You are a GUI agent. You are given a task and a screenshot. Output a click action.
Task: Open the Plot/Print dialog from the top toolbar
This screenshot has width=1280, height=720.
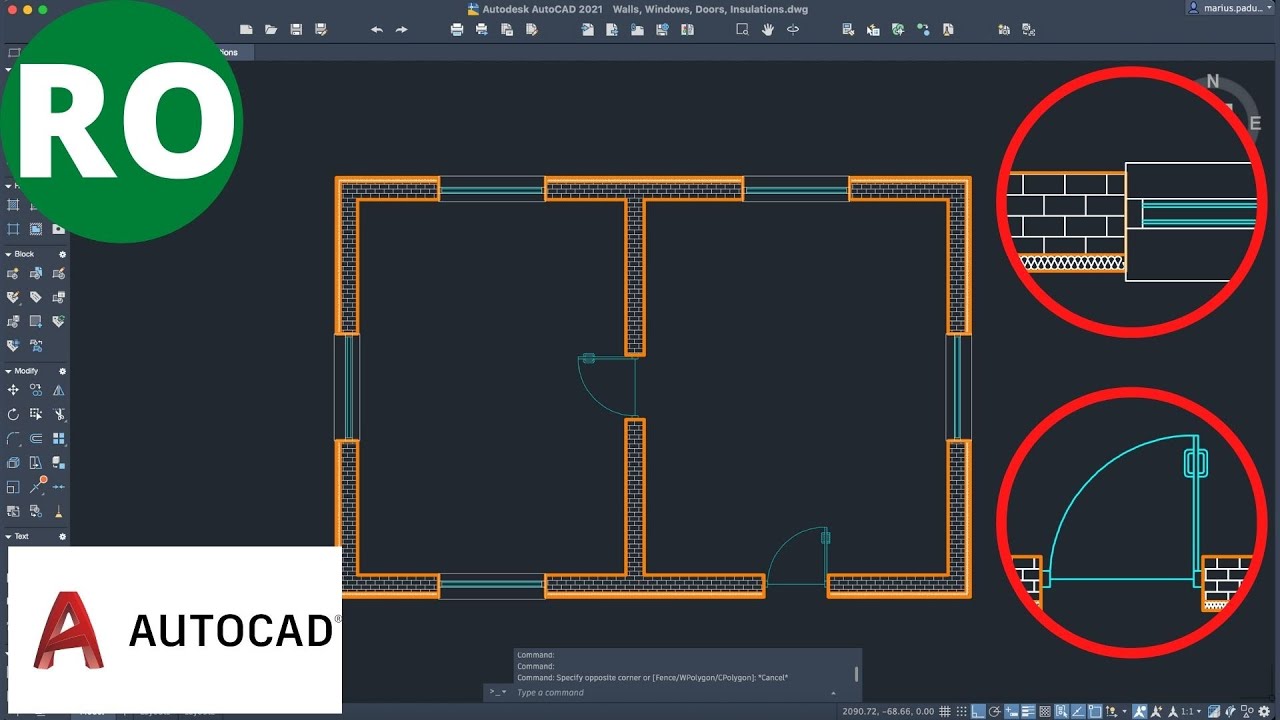[457, 30]
